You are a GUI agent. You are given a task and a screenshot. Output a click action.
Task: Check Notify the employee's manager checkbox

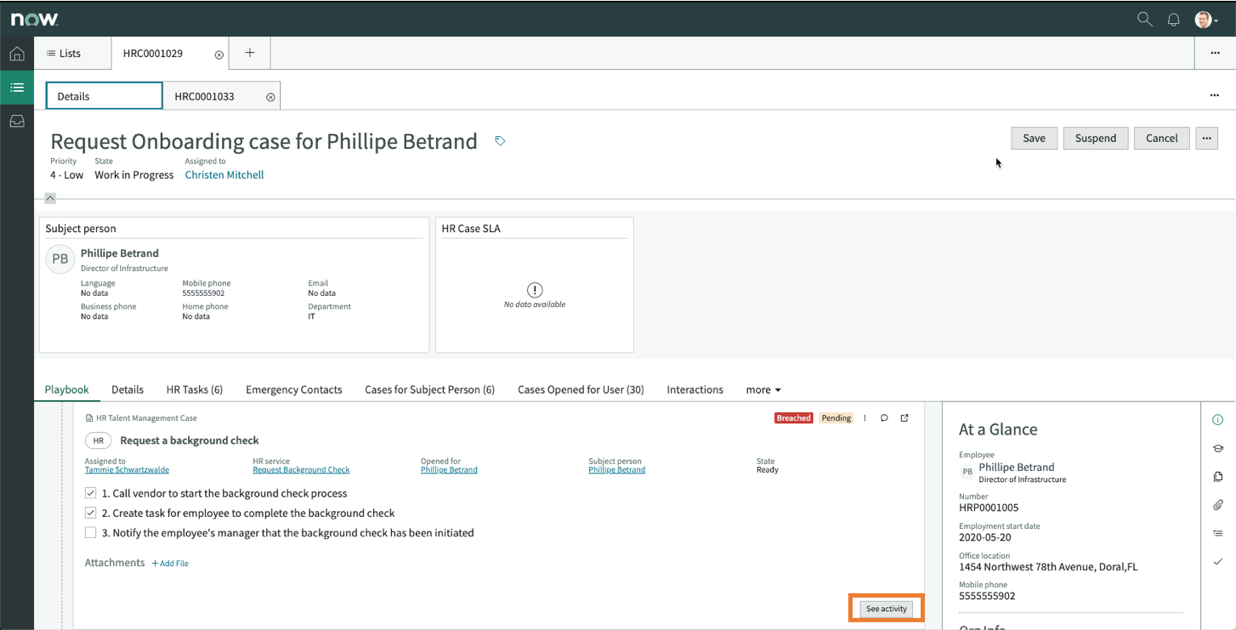[91, 533]
